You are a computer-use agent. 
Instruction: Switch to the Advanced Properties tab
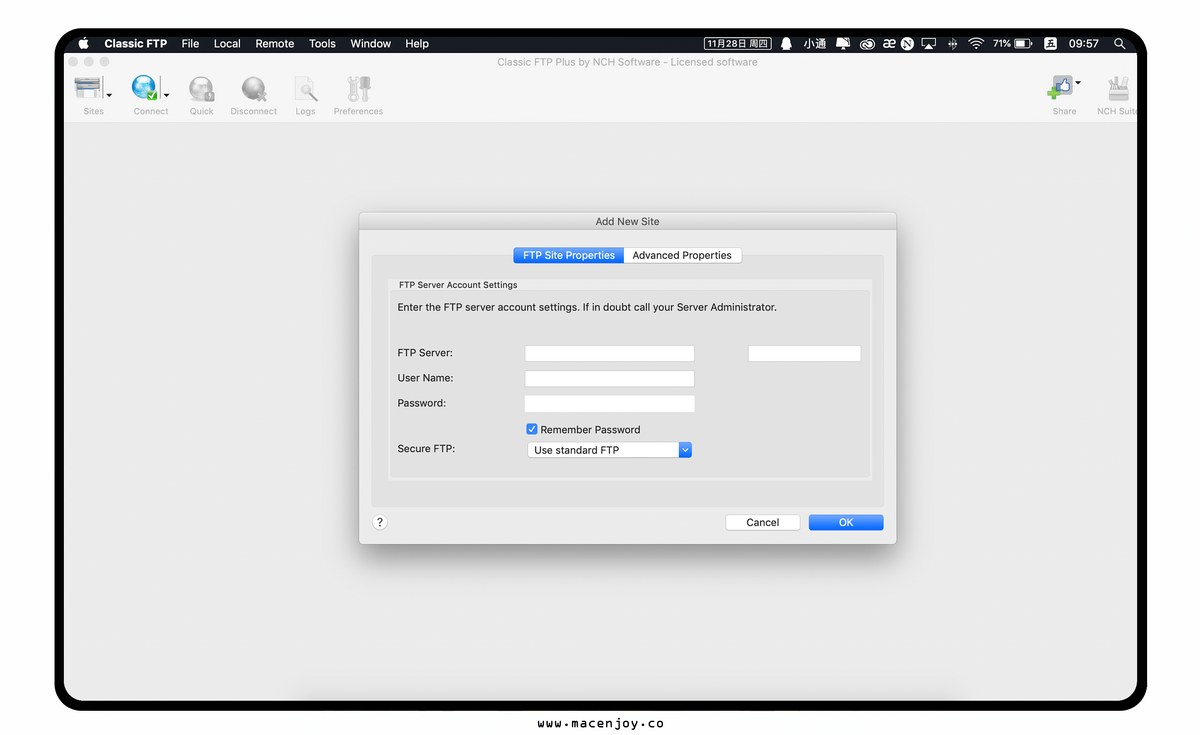click(x=682, y=255)
